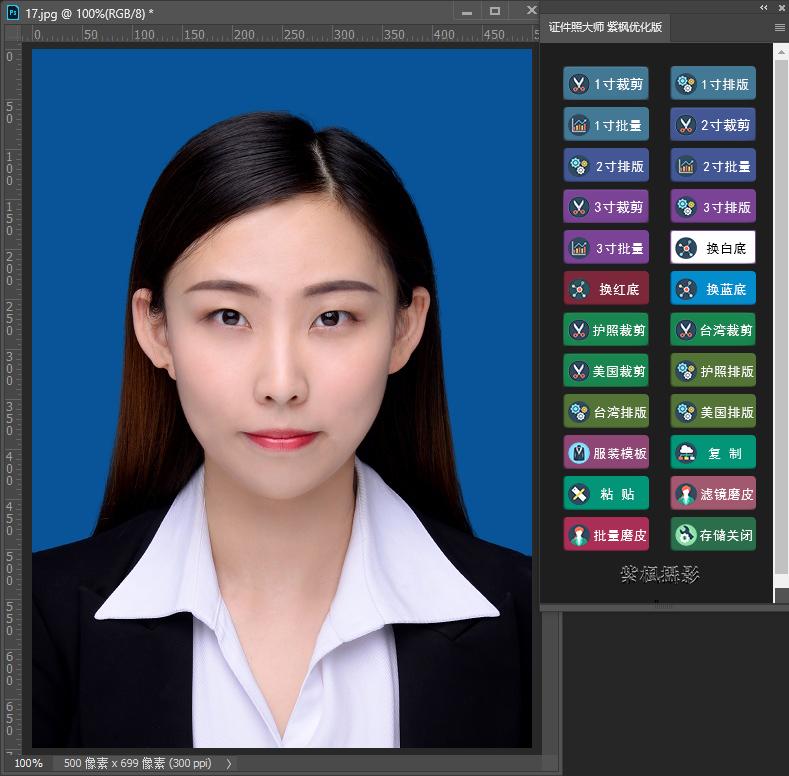Click the 100% zoom level field
This screenshot has height=776, width=789.
[28, 763]
